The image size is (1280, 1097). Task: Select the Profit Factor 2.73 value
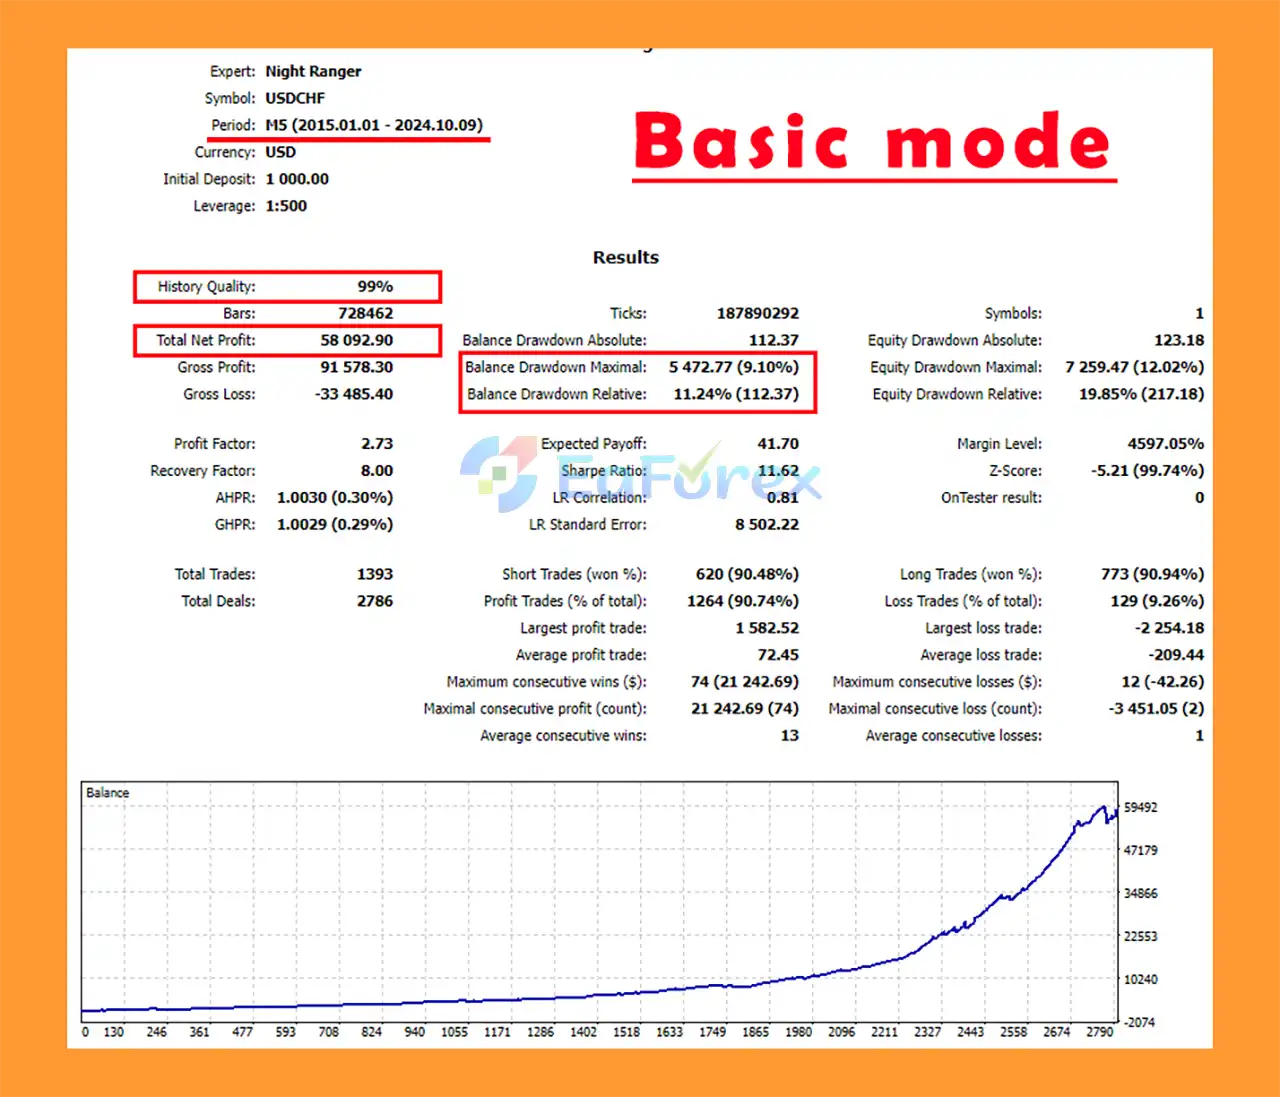click(377, 443)
